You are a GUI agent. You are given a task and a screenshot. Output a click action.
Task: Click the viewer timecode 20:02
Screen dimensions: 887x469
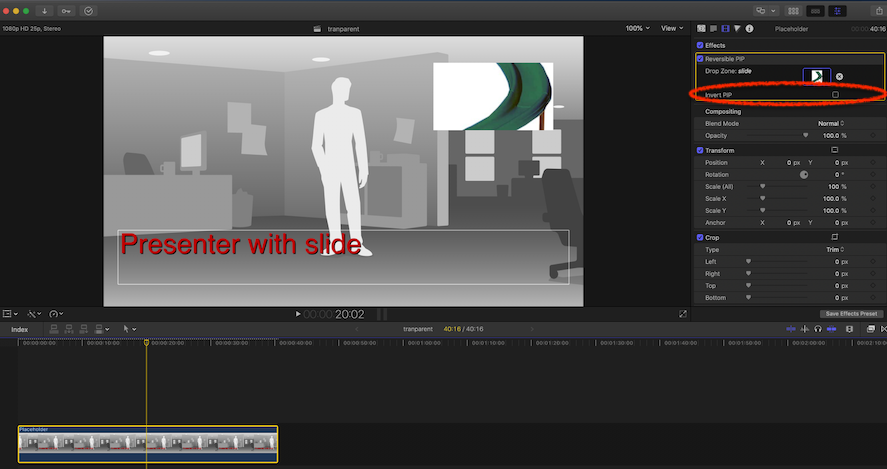[350, 314]
